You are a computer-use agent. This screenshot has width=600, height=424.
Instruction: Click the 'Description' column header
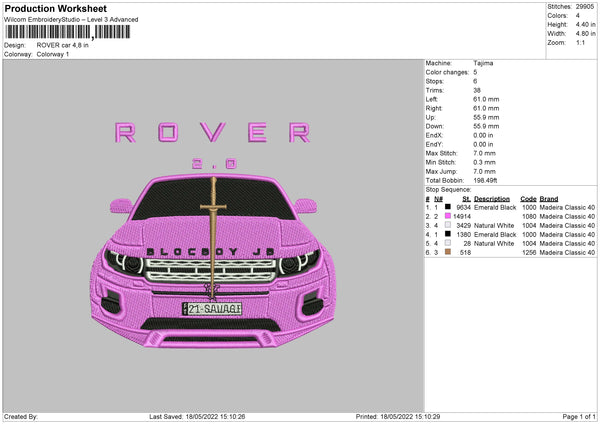coord(492,199)
